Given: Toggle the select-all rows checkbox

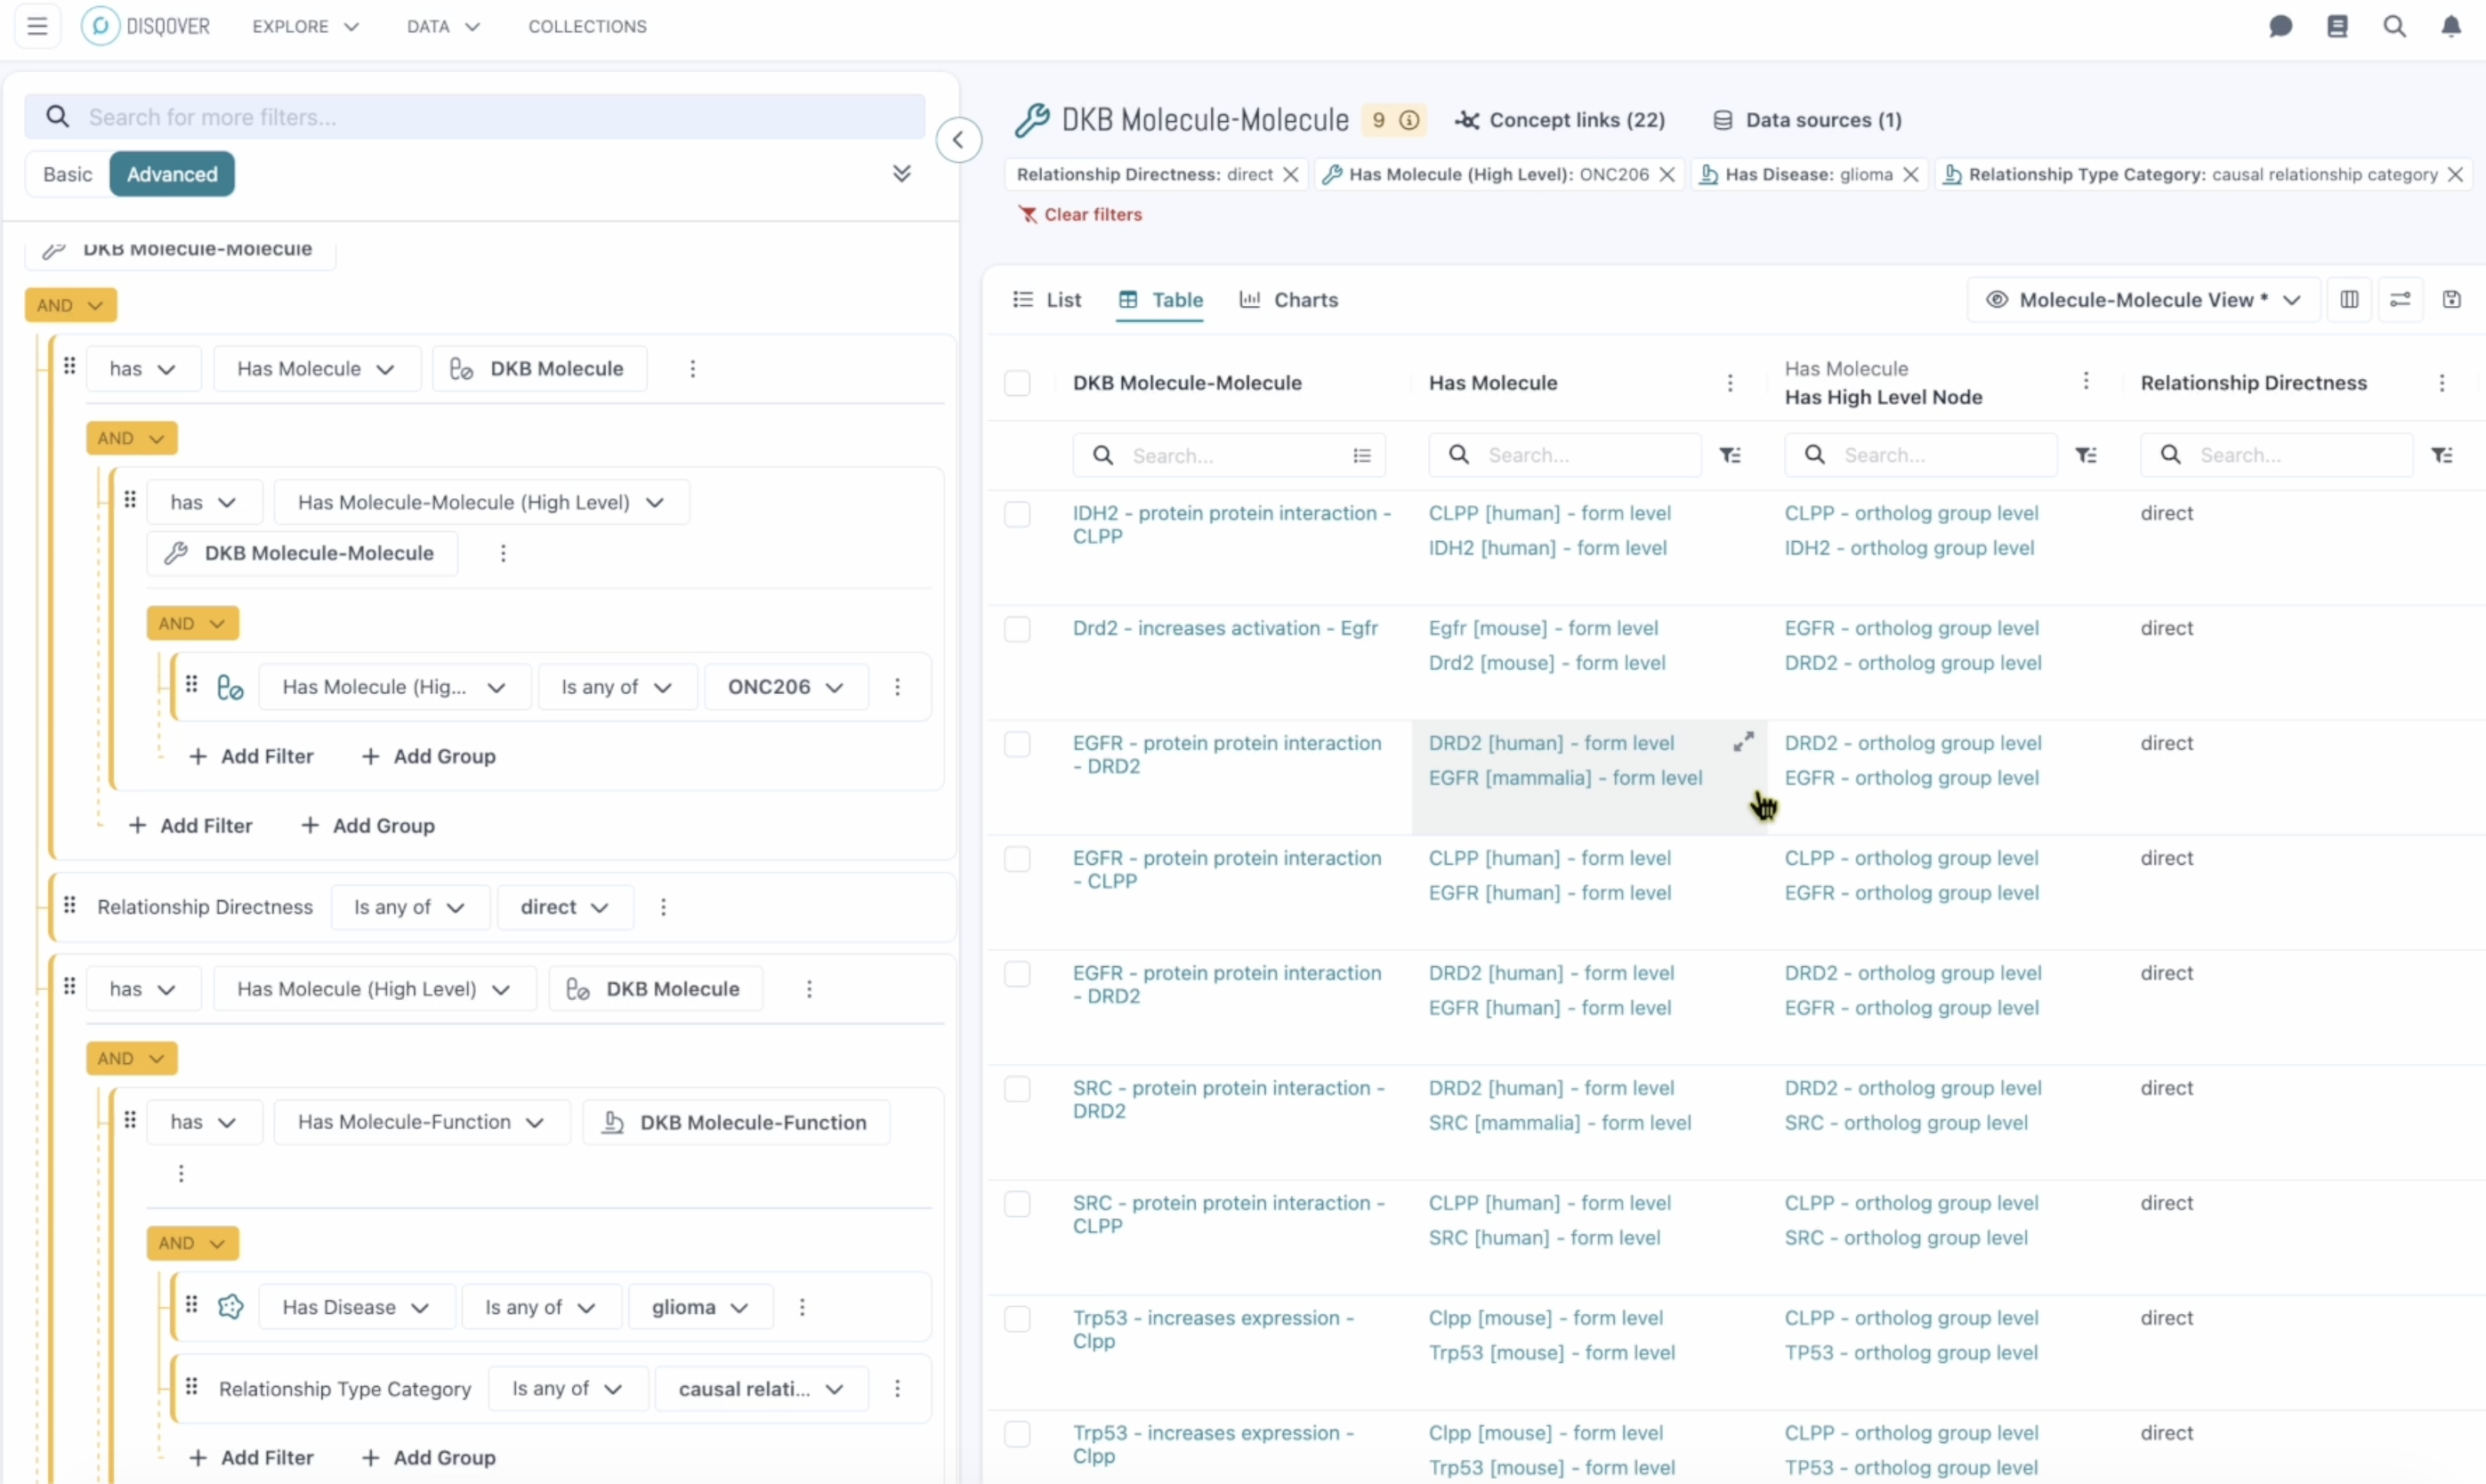Looking at the screenshot, I should pos(1017,383).
